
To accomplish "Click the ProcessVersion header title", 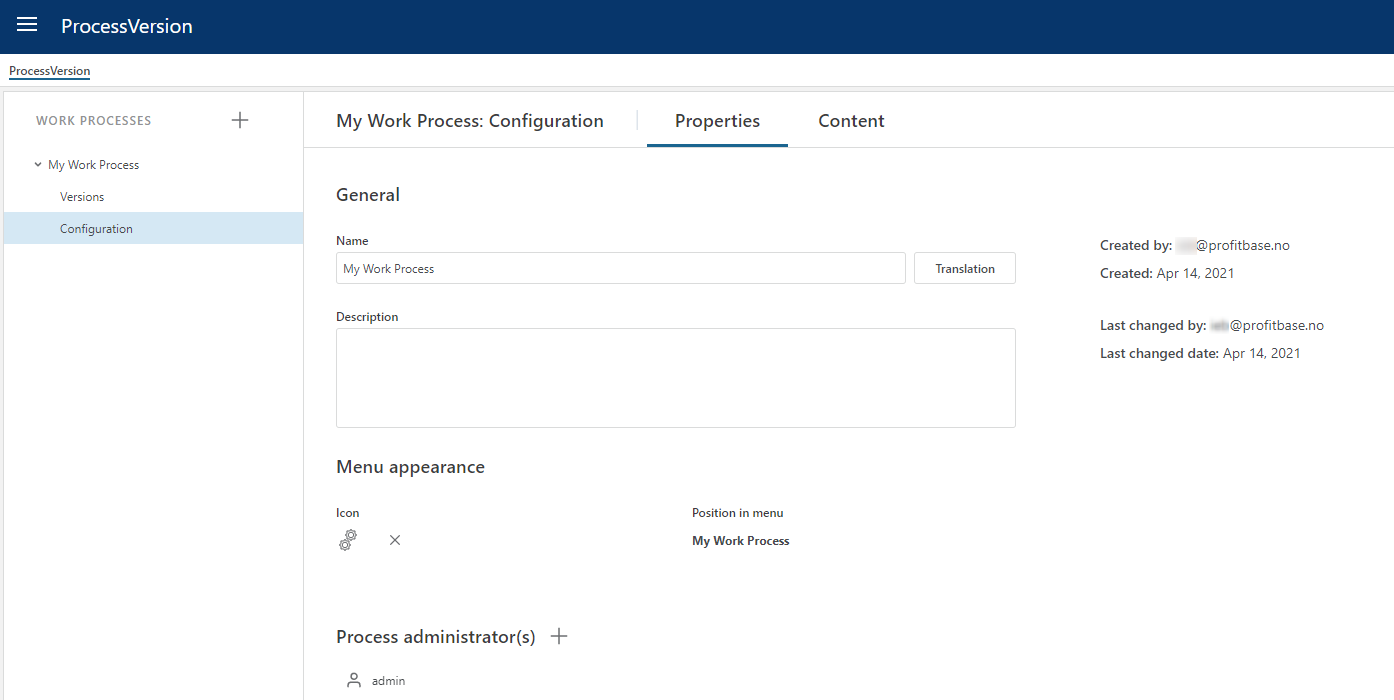I will (127, 26).
